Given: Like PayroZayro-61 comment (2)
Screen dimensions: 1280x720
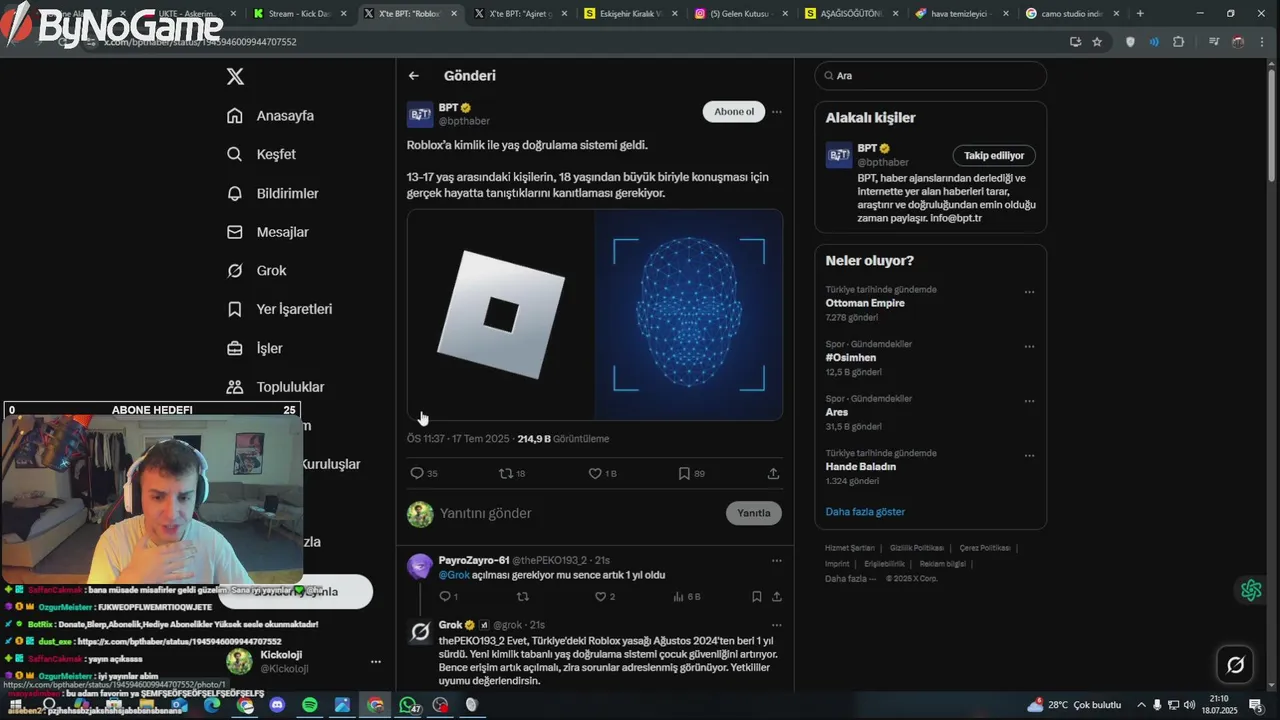Looking at the screenshot, I should tap(605, 597).
